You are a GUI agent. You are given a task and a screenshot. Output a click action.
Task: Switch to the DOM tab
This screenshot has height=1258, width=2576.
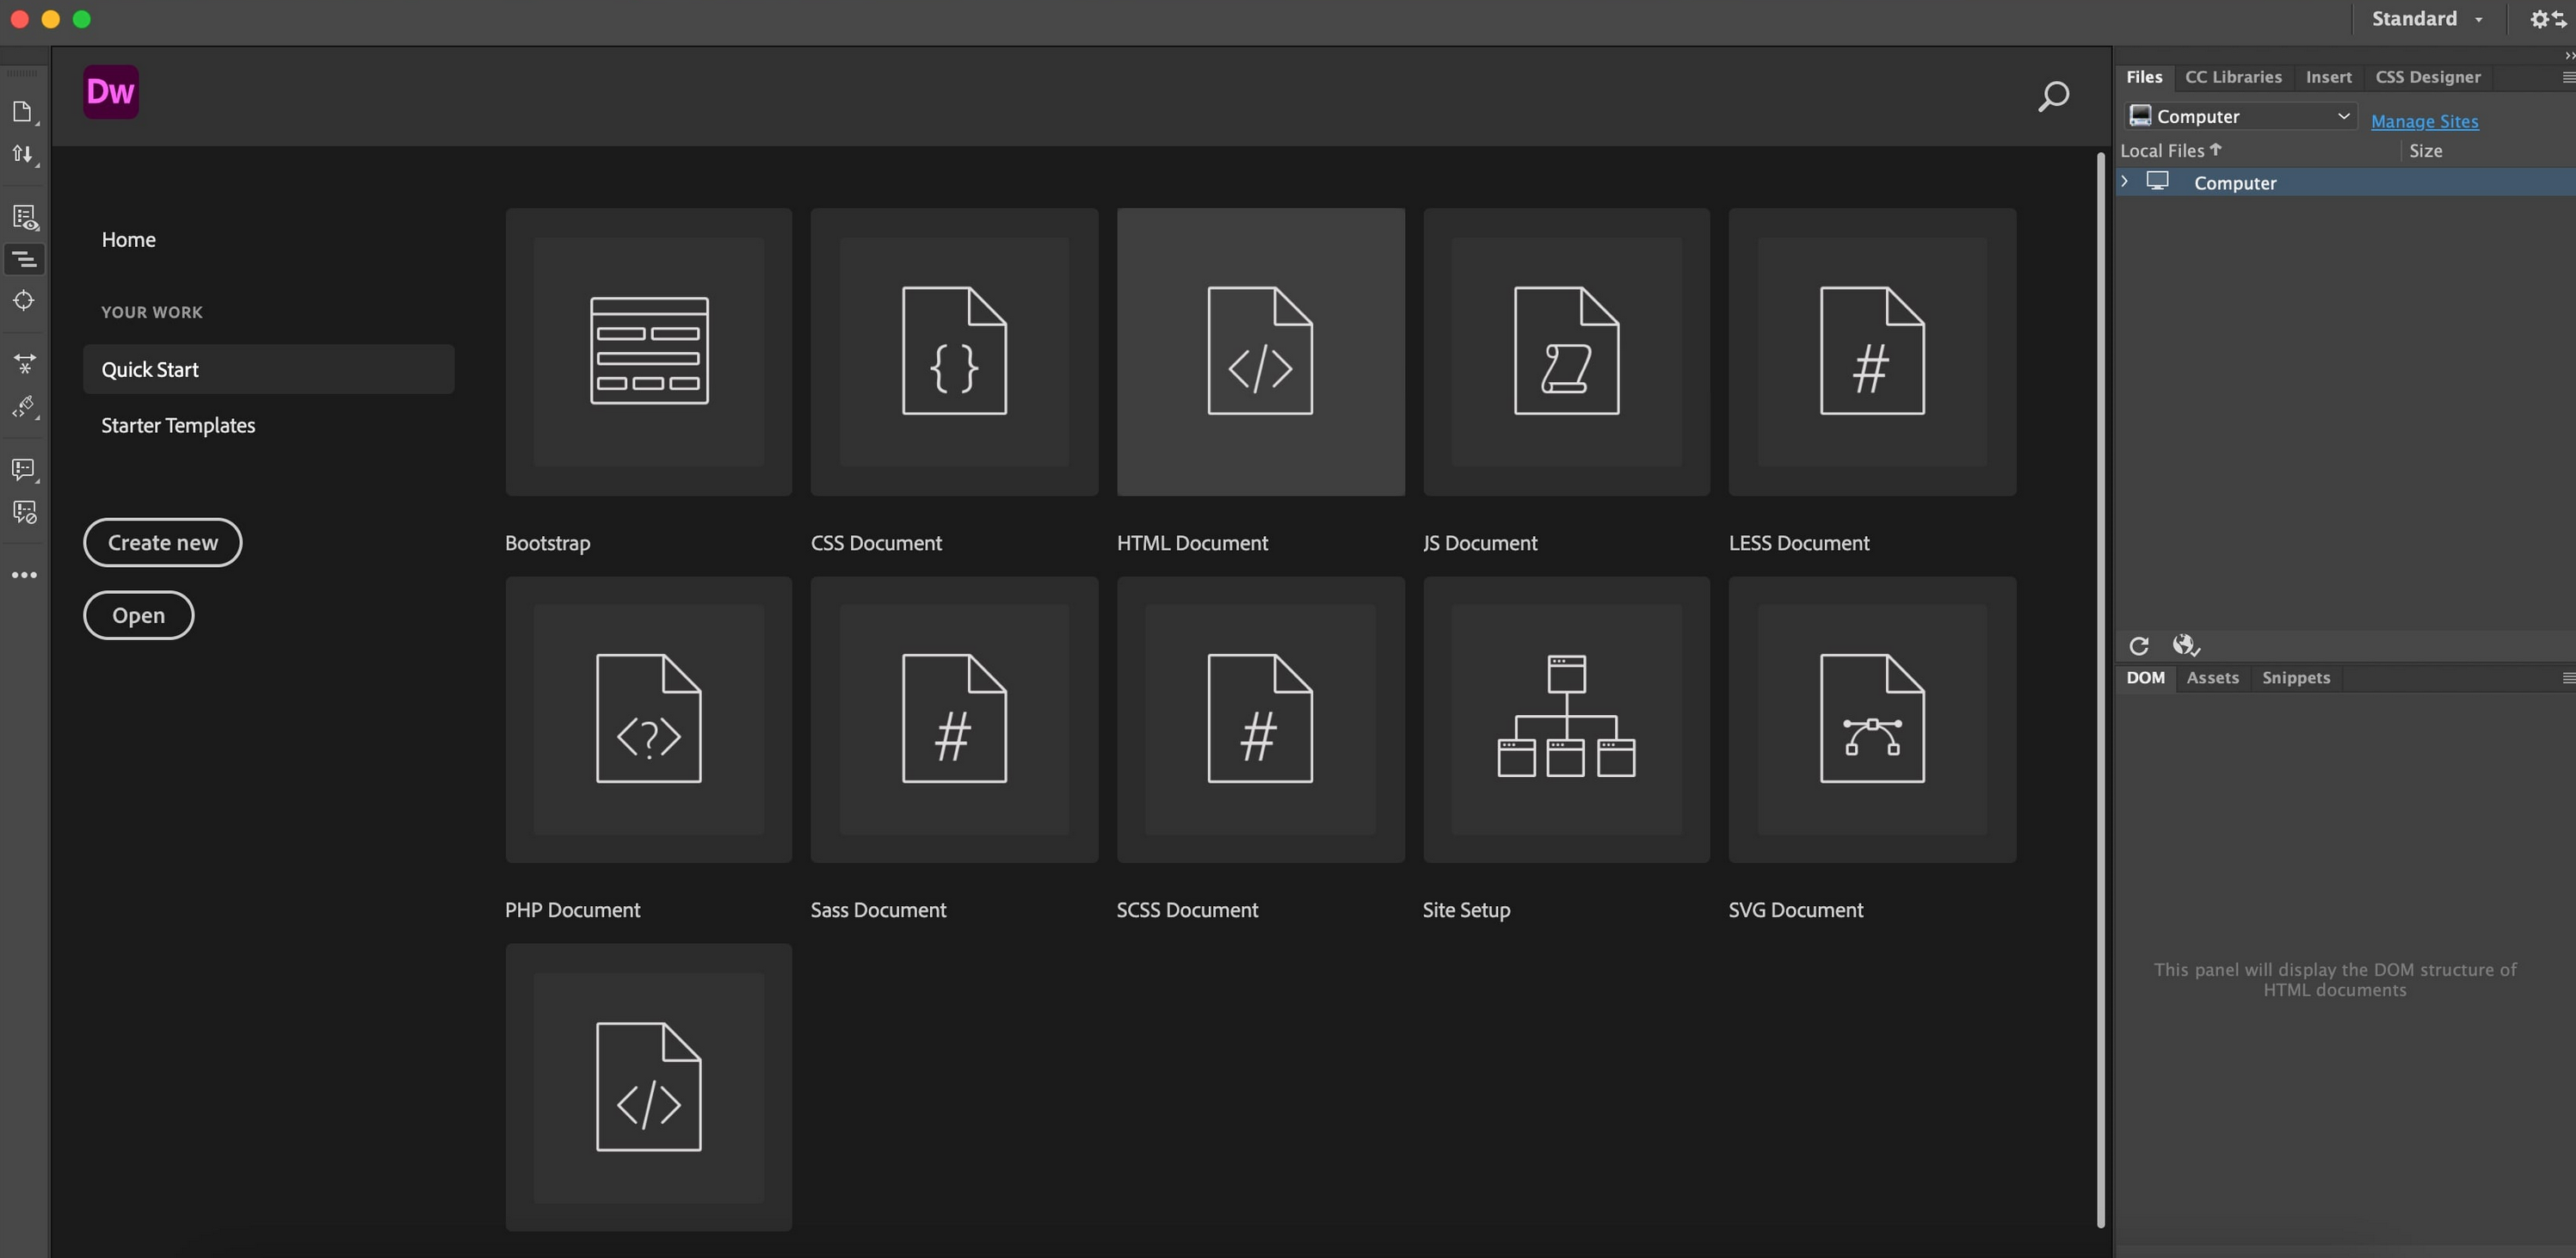pyautogui.click(x=2145, y=678)
